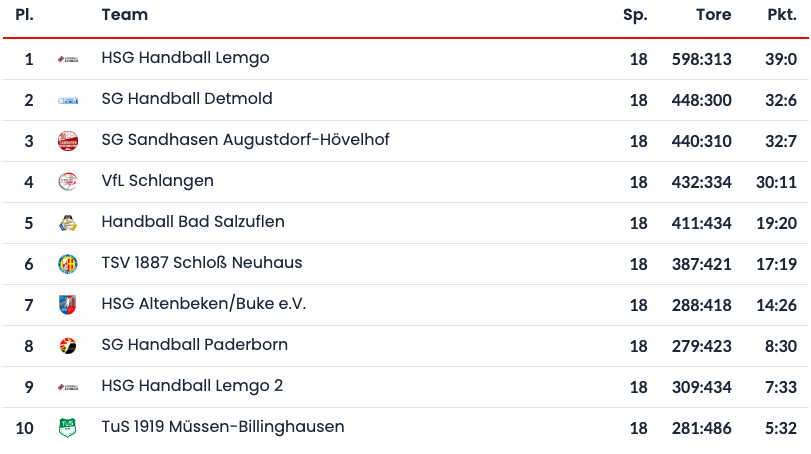Click the Tore column header
This screenshot has height=454, width=811.
click(714, 15)
